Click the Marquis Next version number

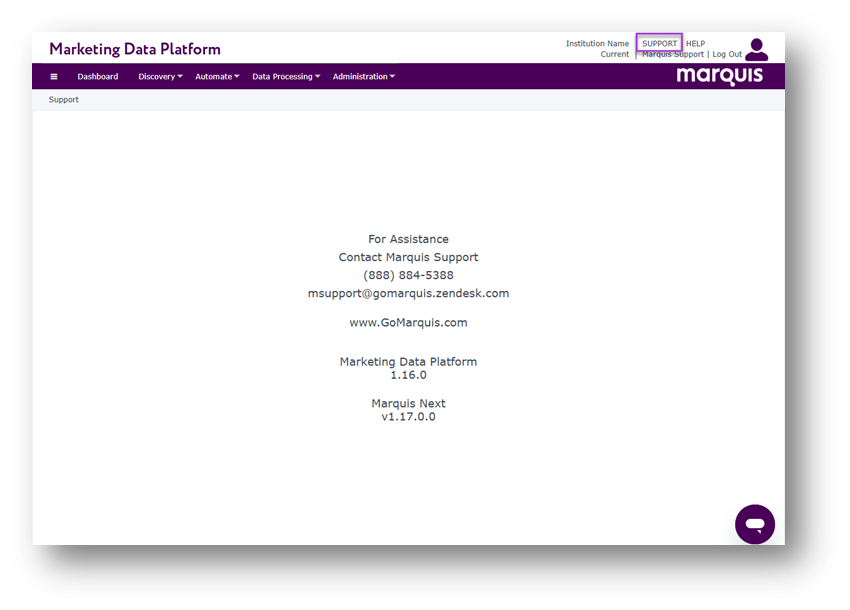pos(408,417)
